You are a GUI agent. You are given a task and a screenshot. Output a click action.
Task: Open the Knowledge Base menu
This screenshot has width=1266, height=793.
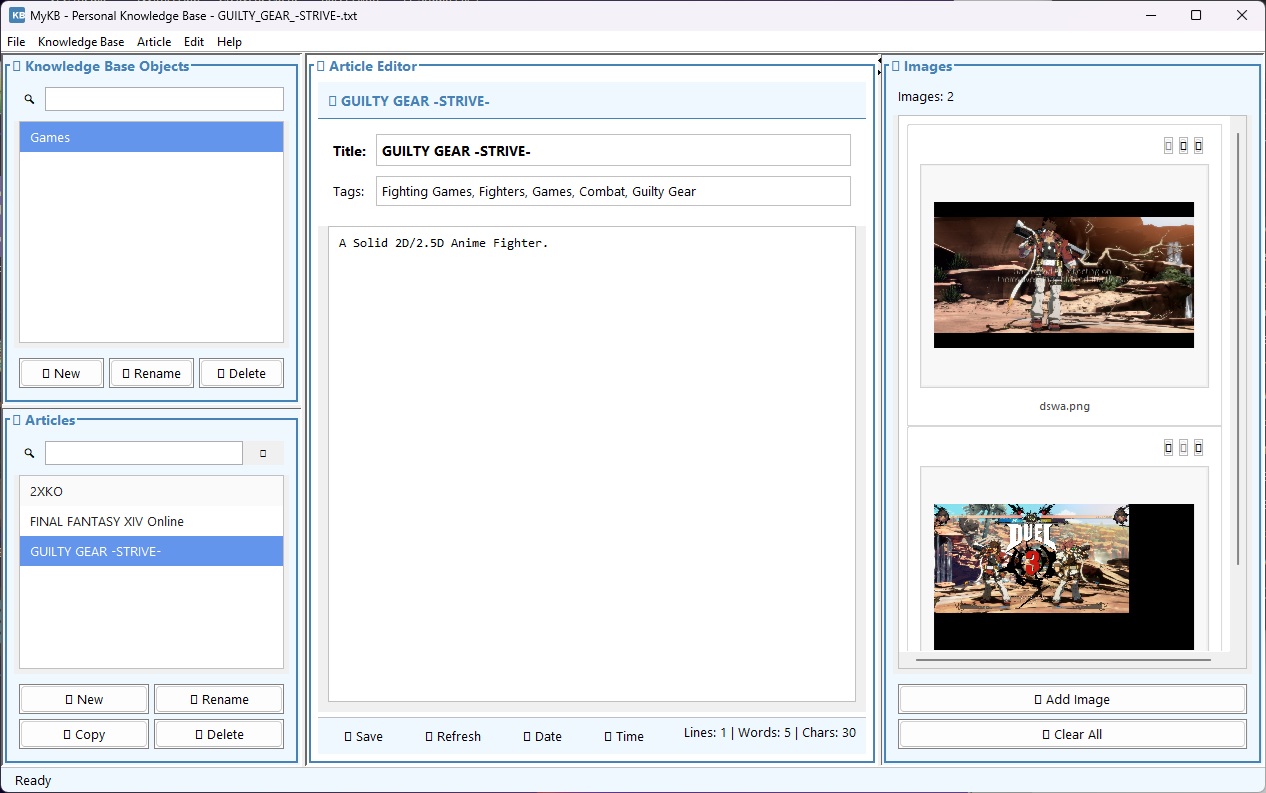coord(81,42)
